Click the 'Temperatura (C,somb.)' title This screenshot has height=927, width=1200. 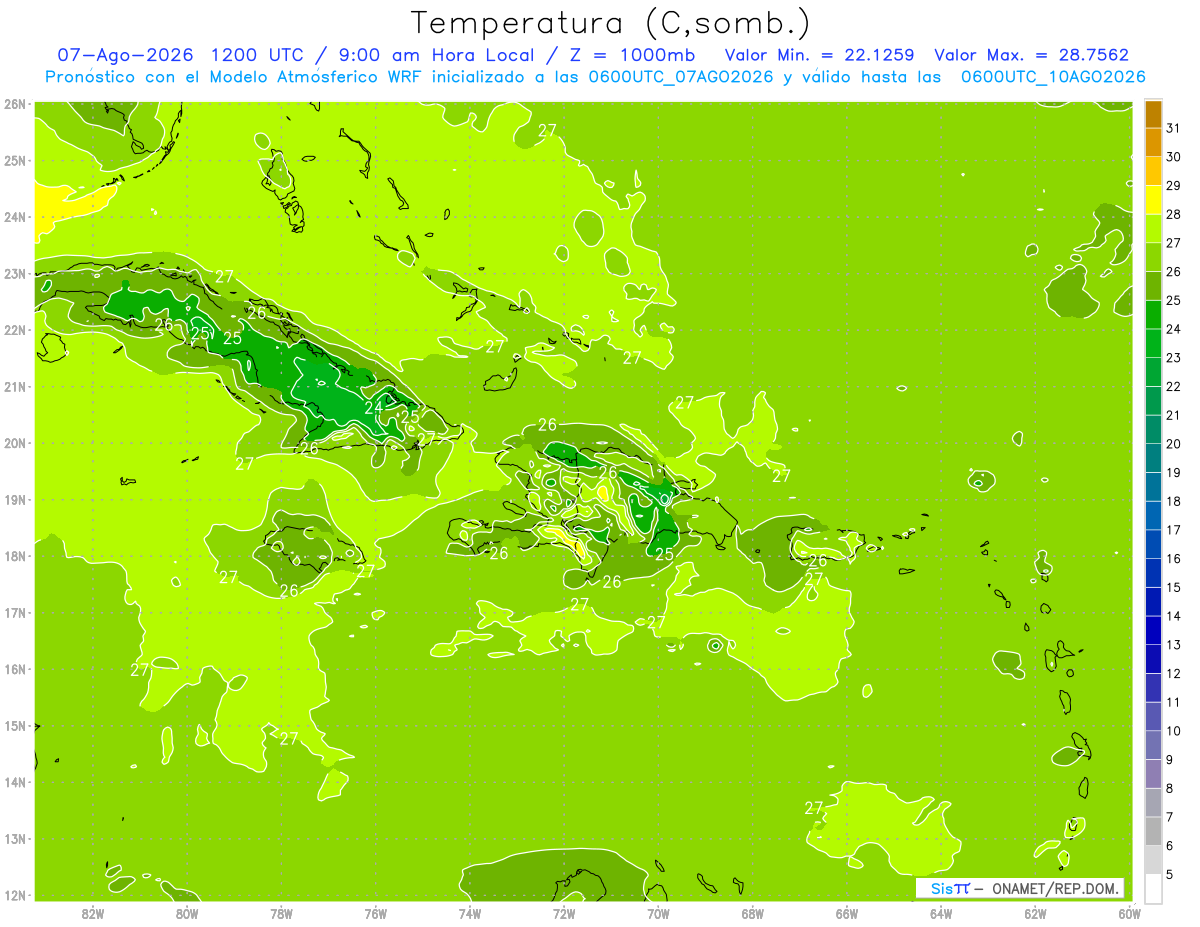tap(611, 22)
